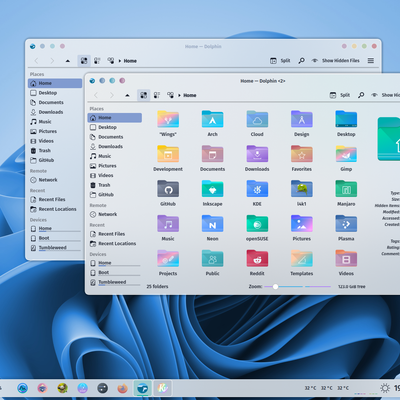Click Home breadcrumb in front window

(x=190, y=95)
